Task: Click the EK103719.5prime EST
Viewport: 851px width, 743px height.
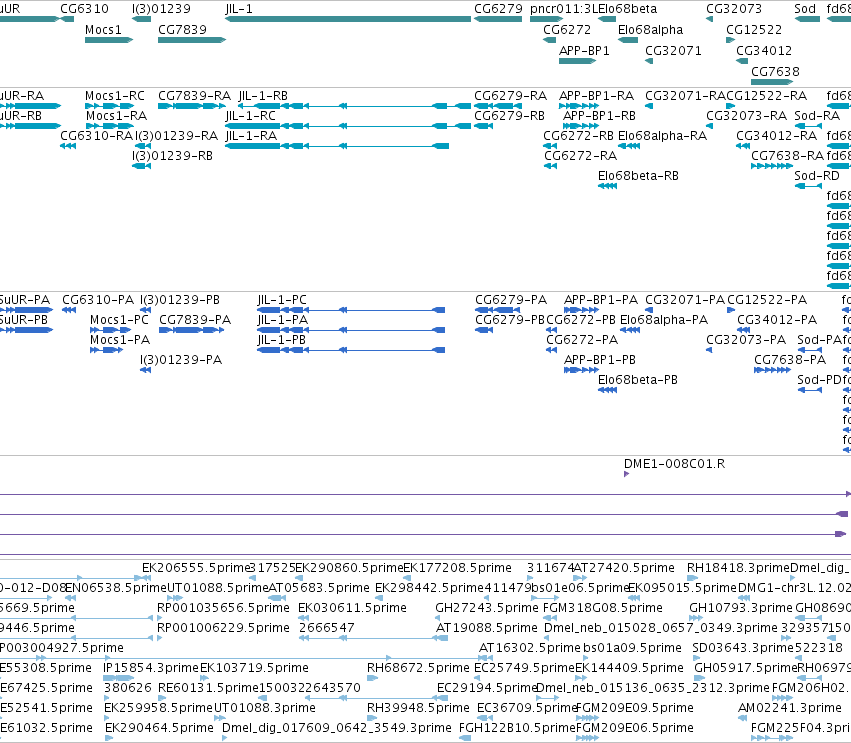Action: click(205, 678)
